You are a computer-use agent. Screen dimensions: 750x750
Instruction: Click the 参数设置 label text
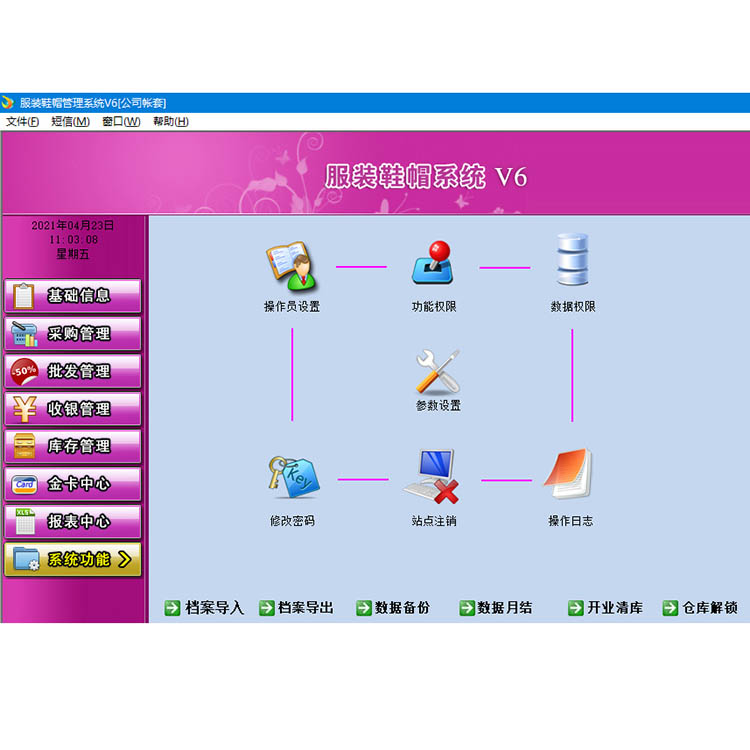tap(438, 406)
